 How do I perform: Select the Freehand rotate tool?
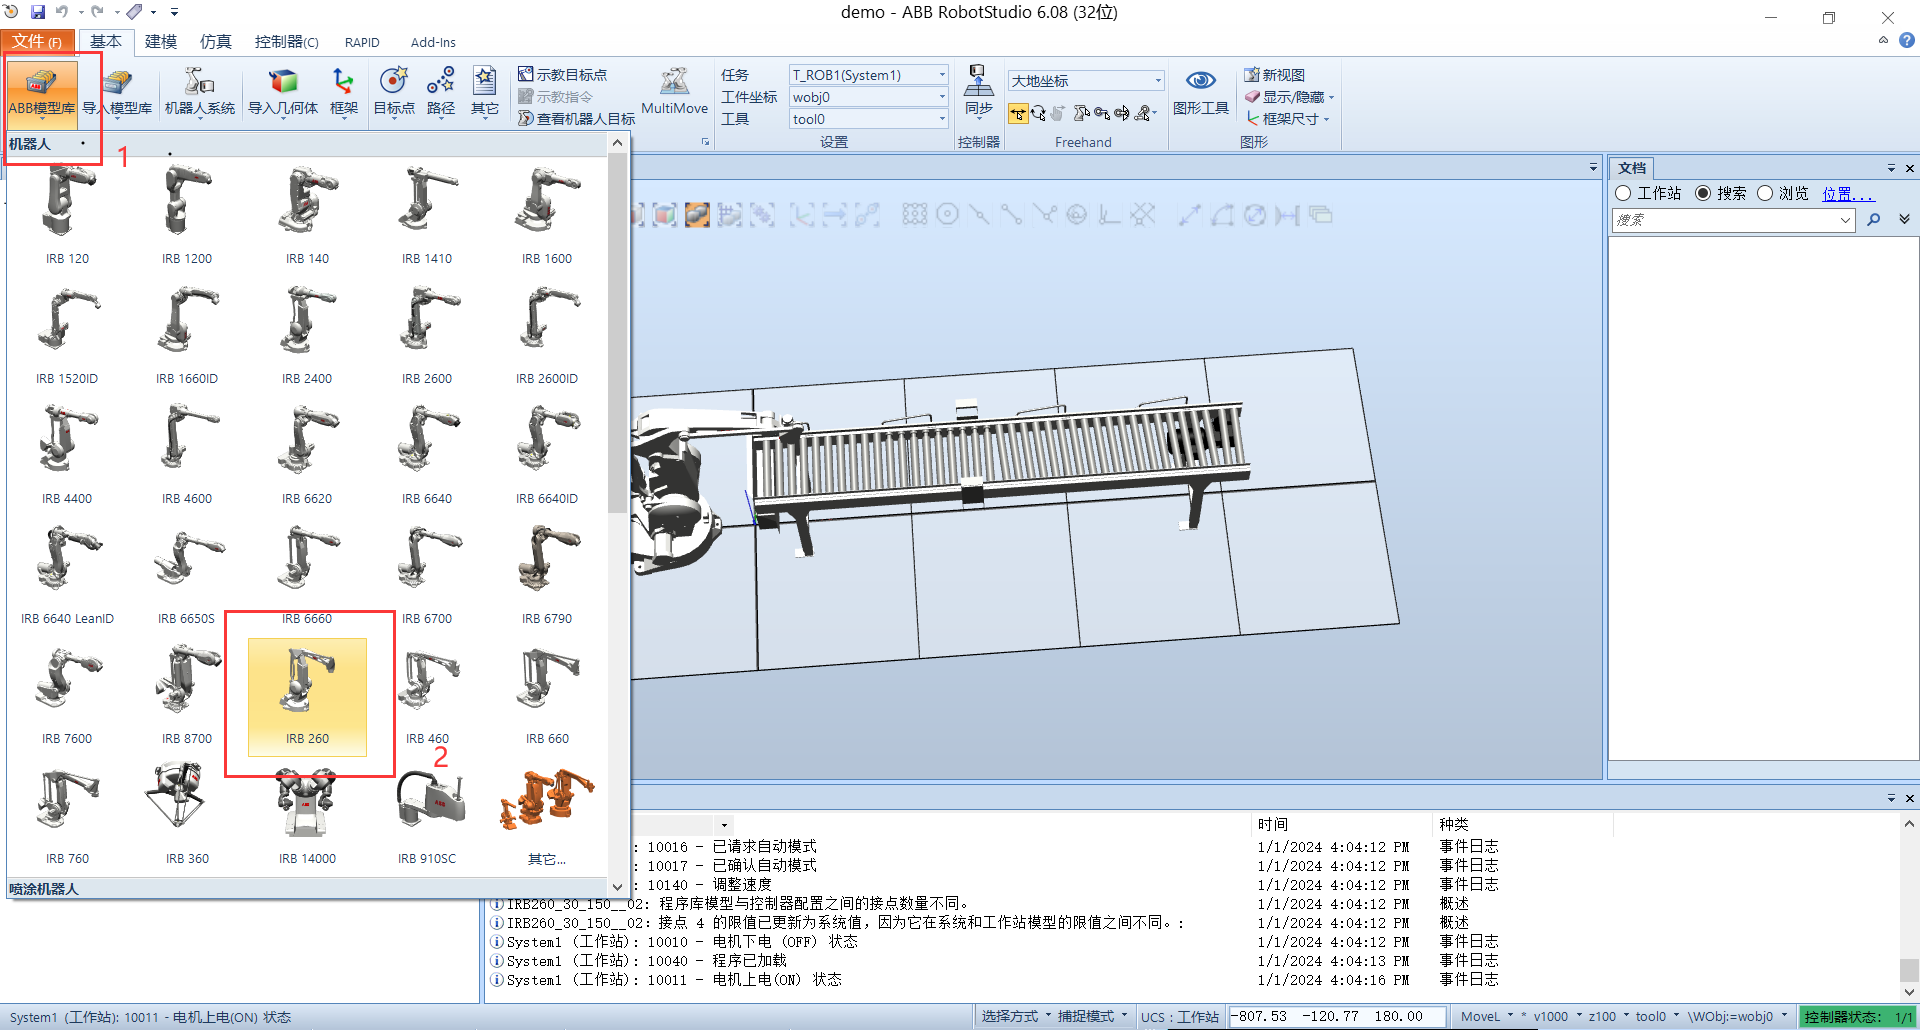(1039, 113)
